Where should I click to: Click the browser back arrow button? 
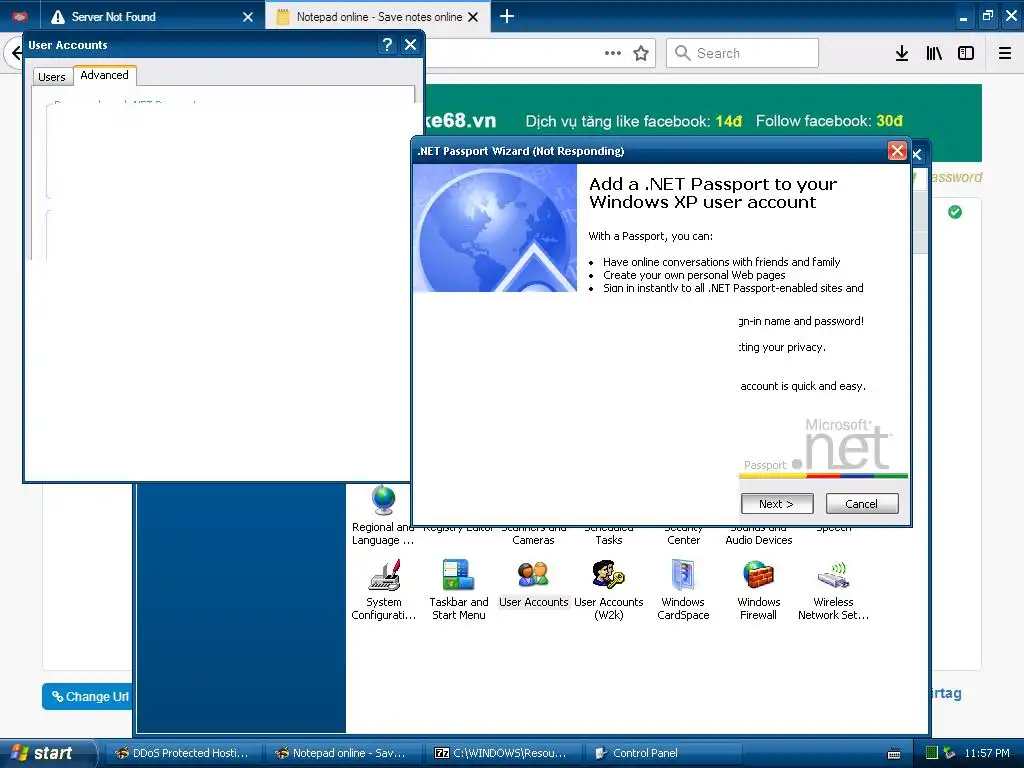coord(16,53)
